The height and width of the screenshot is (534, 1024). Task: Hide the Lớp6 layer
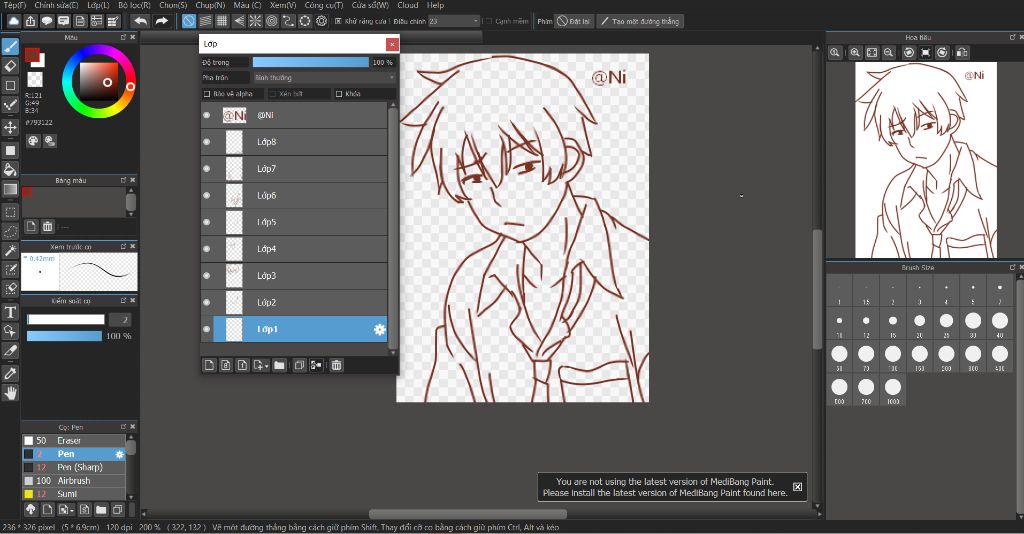(x=206, y=195)
